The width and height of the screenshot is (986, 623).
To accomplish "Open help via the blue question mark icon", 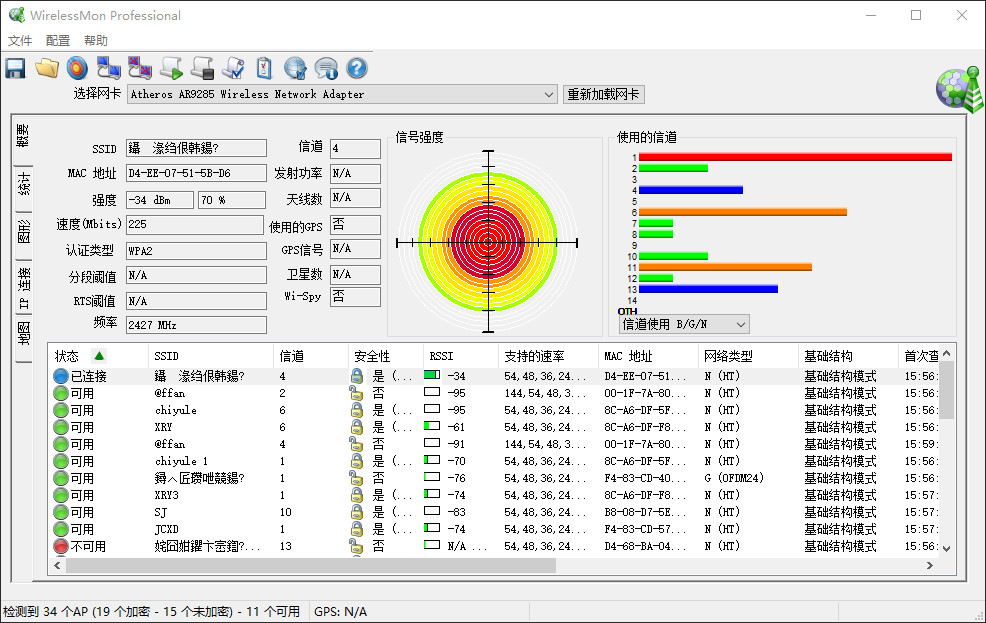I will [x=357, y=68].
